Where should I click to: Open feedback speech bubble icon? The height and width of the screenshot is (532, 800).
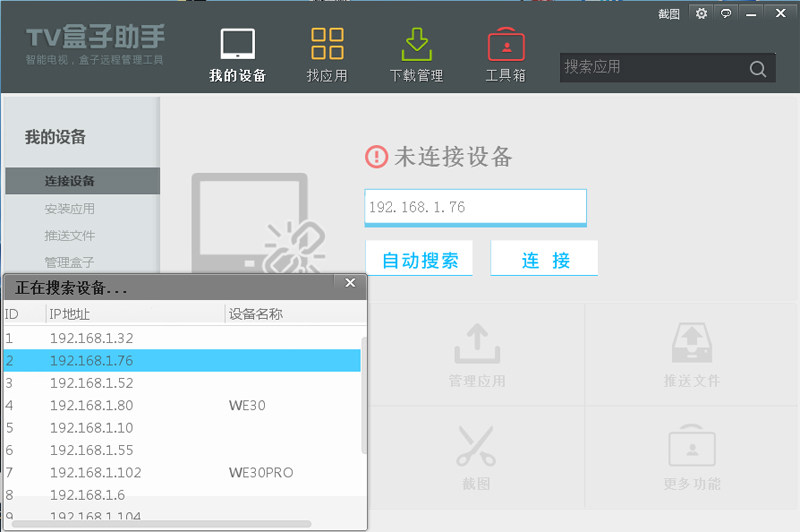(x=726, y=14)
